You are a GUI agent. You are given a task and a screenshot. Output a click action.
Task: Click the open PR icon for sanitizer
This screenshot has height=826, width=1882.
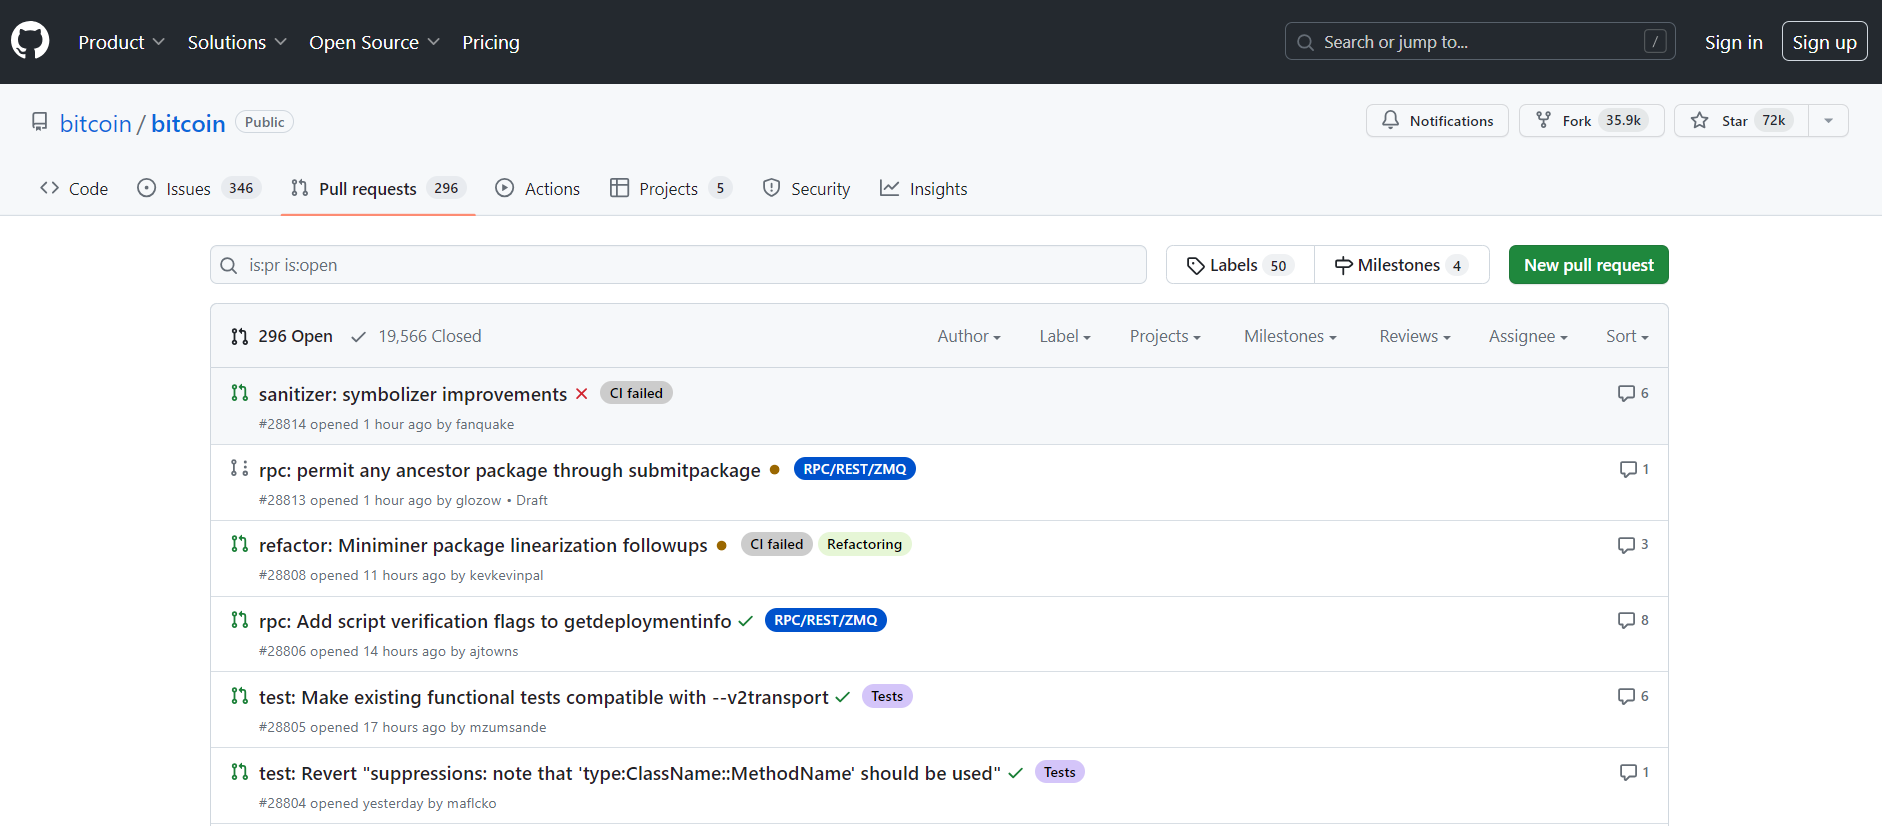pyautogui.click(x=239, y=393)
